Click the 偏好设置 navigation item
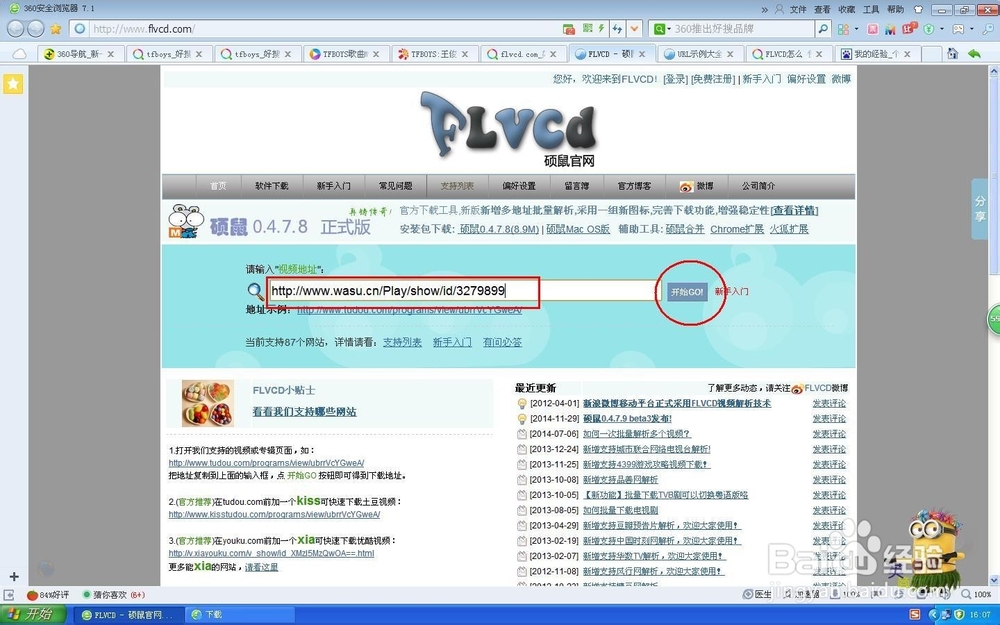This screenshot has width=1000, height=625. click(x=518, y=186)
